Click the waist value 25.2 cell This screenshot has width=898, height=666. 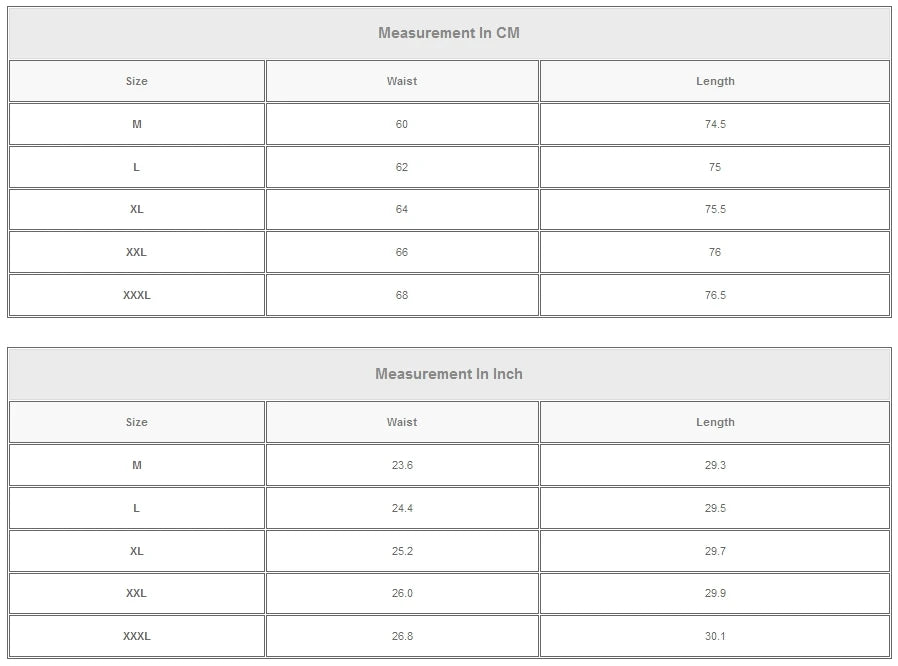click(x=402, y=551)
